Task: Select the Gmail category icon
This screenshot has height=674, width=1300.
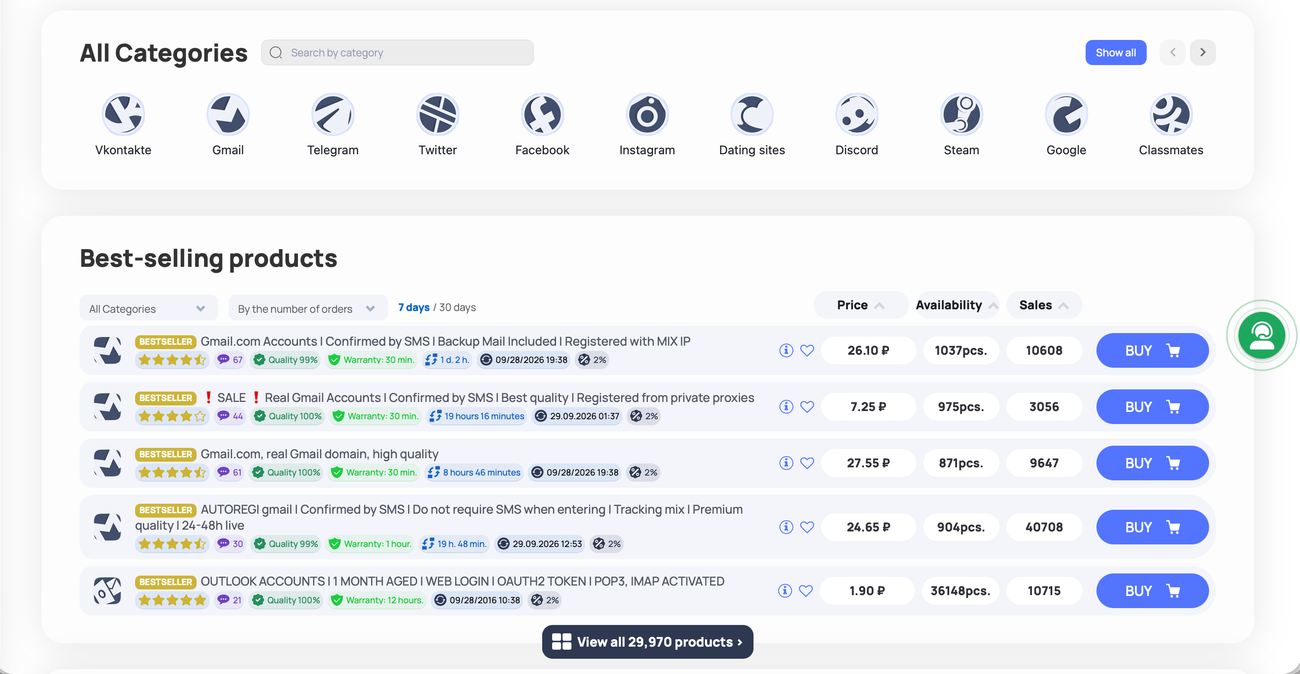Action: pos(228,115)
